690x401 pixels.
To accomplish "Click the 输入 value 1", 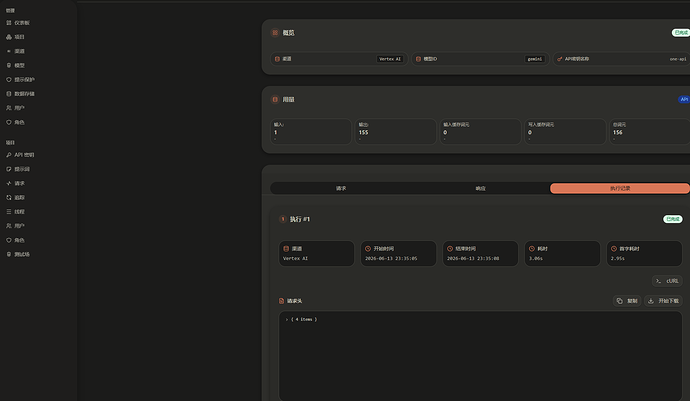I will click(275, 132).
